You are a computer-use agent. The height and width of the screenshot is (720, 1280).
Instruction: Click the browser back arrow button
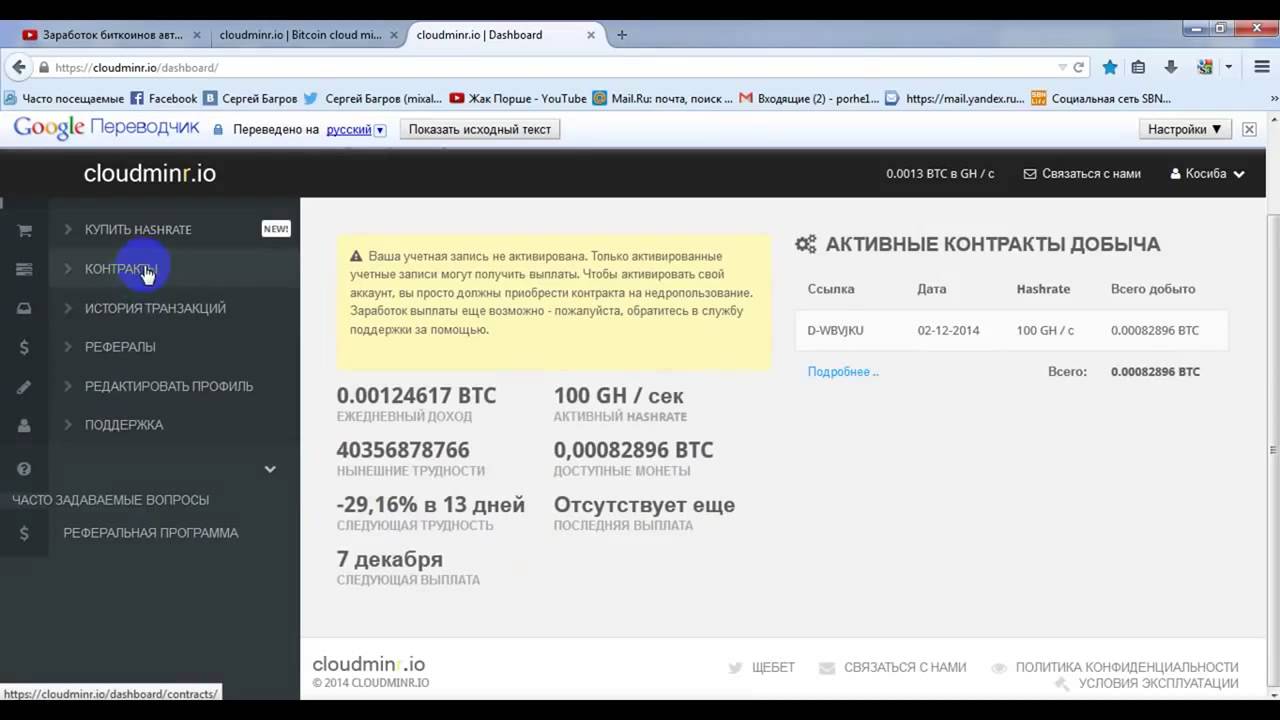[x=18, y=67]
